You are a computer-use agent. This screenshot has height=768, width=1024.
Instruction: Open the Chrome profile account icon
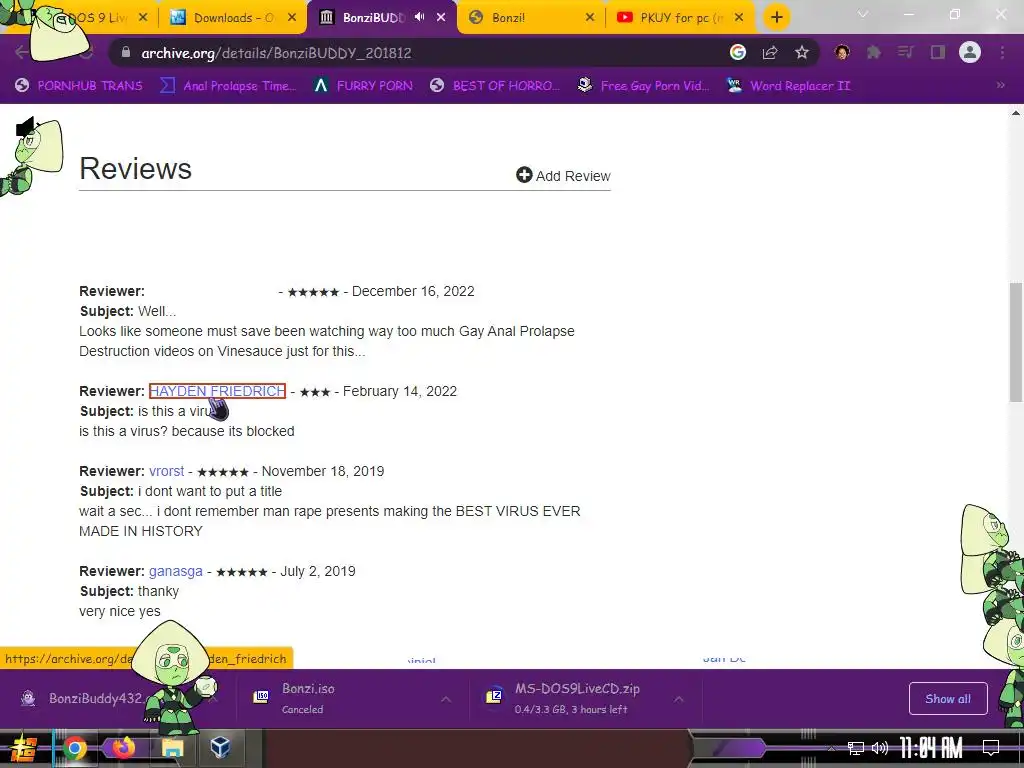coord(970,52)
